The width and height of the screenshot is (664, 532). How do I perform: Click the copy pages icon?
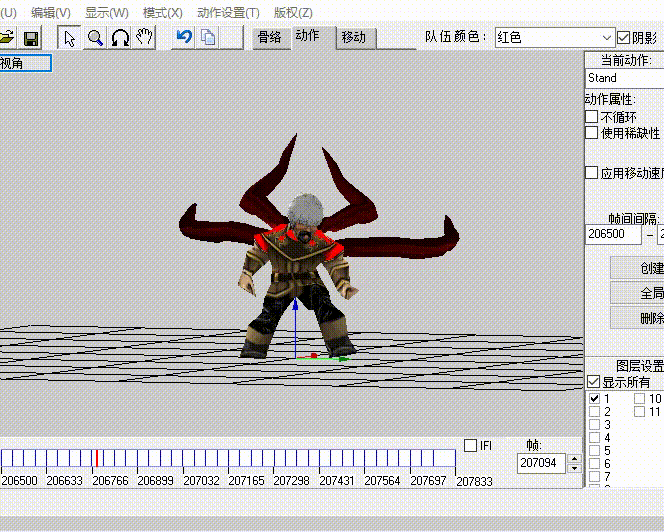208,37
